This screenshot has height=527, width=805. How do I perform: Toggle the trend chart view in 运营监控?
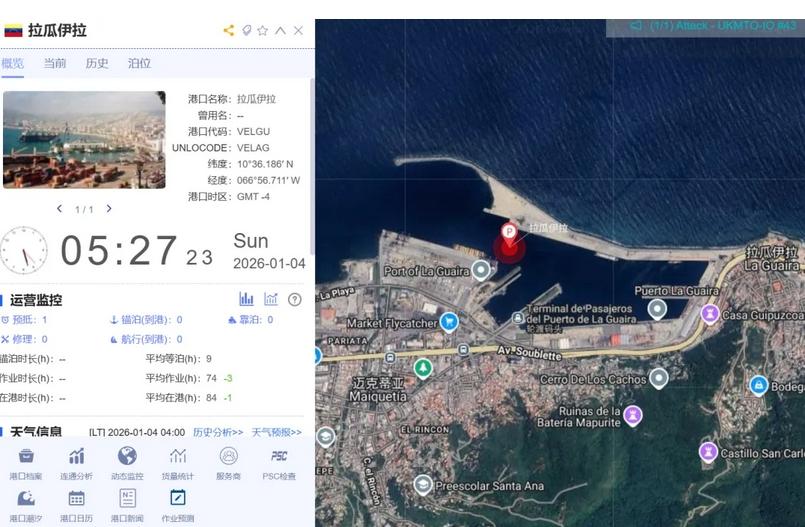(271, 299)
